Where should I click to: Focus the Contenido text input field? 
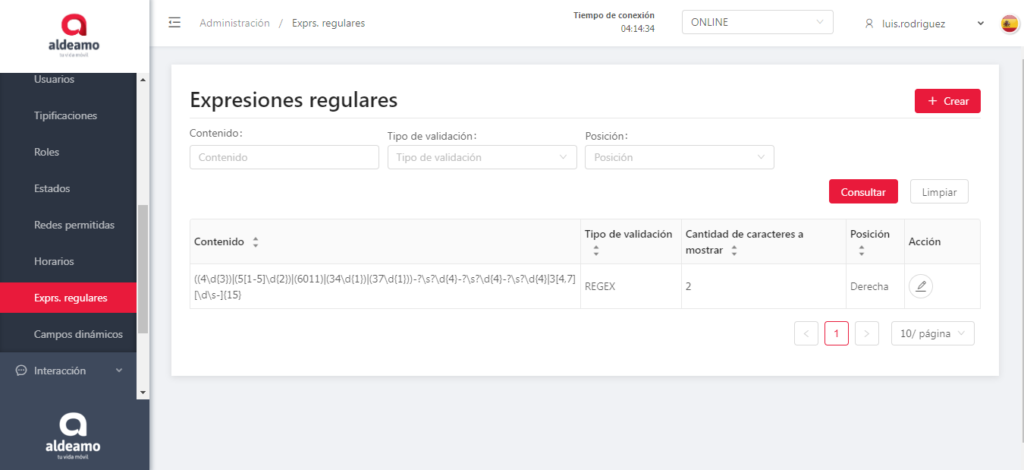(x=284, y=157)
